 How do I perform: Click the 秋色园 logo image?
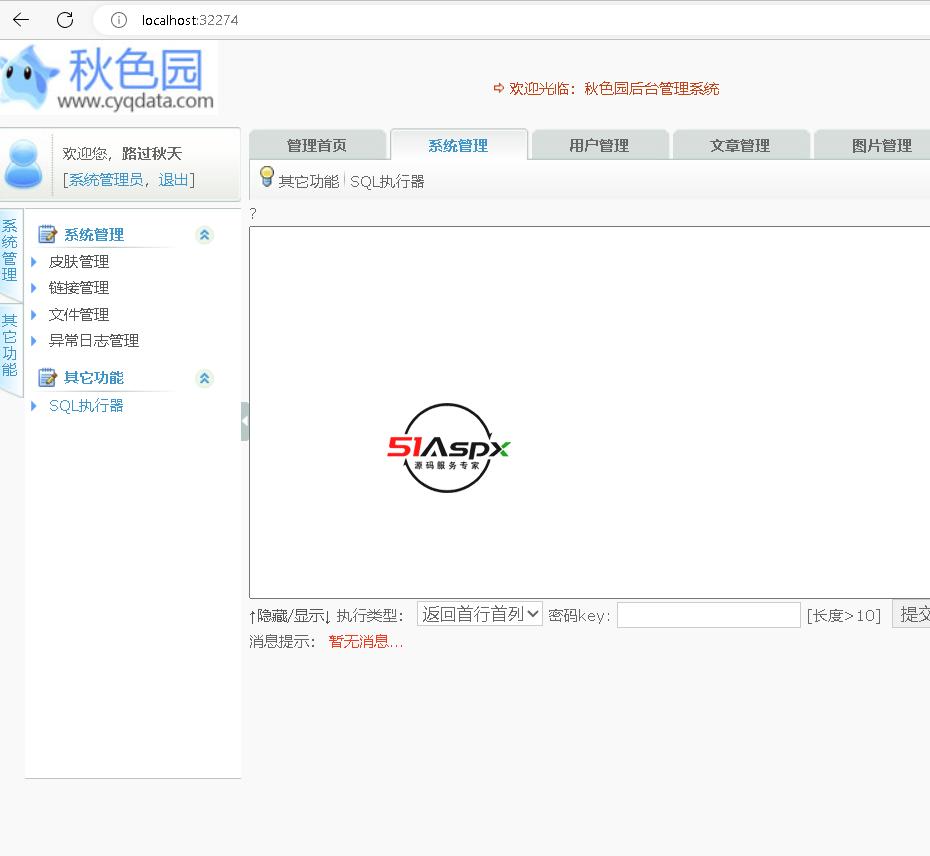click(x=109, y=78)
